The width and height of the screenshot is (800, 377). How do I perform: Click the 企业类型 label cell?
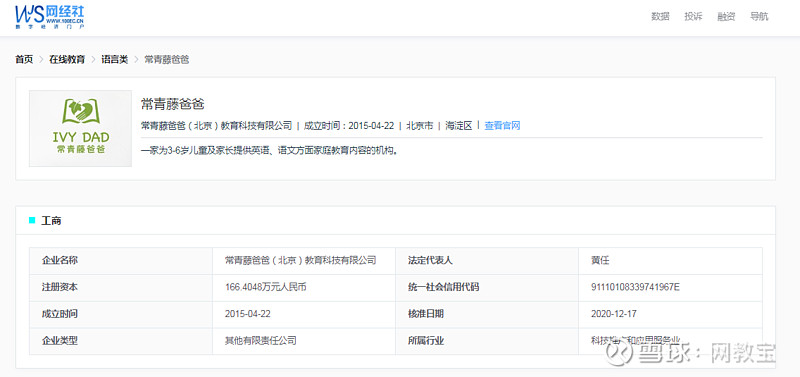(x=121, y=341)
